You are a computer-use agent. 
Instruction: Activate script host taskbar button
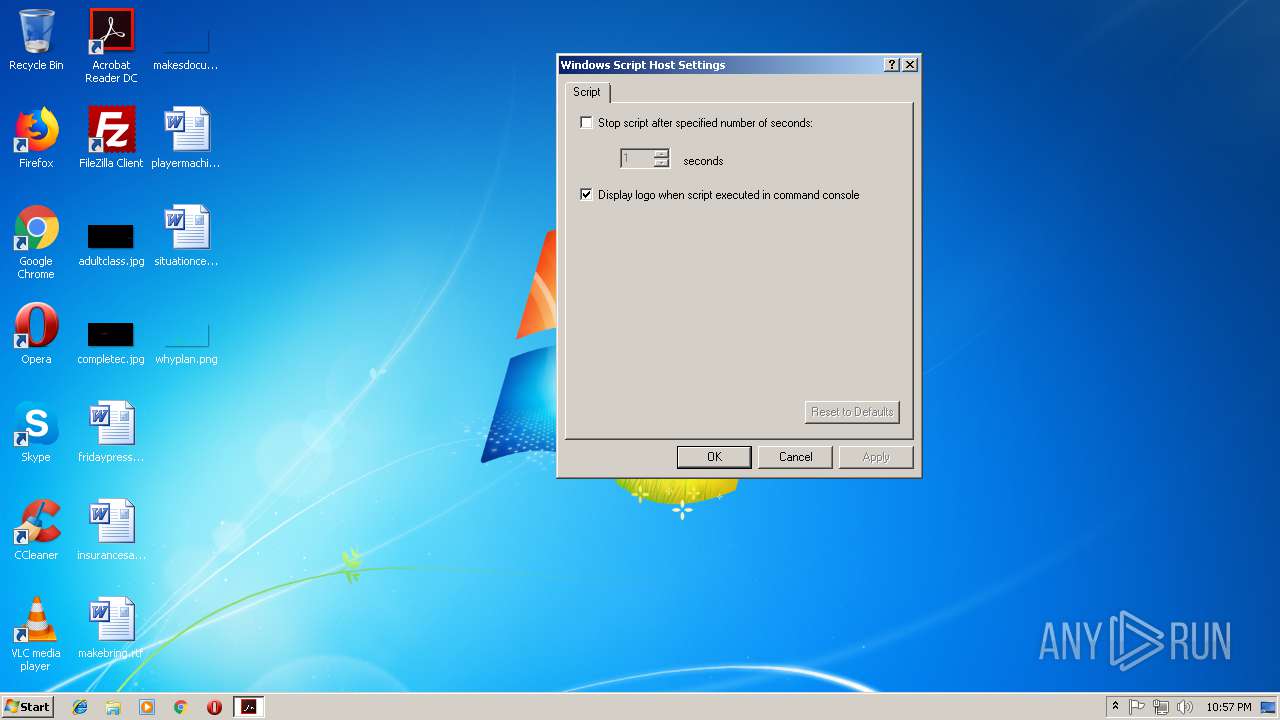tap(249, 707)
